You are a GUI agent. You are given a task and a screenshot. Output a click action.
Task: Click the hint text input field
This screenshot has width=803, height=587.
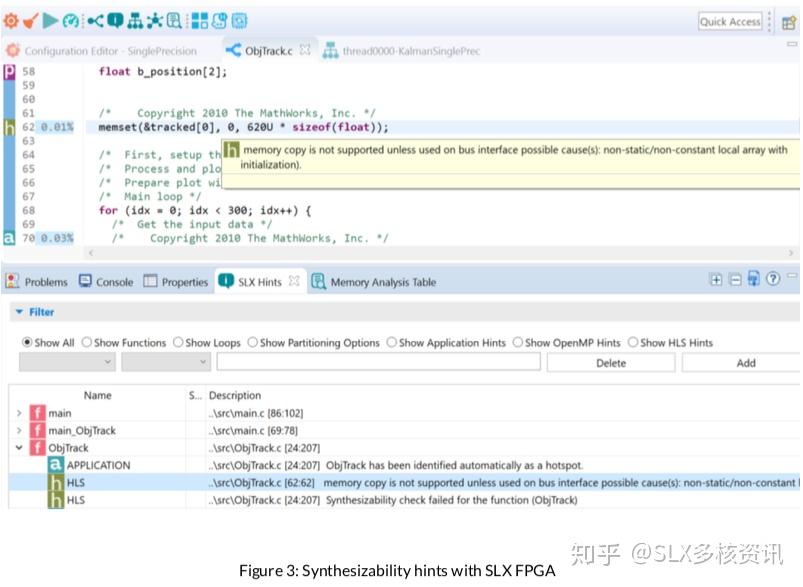tap(378, 362)
